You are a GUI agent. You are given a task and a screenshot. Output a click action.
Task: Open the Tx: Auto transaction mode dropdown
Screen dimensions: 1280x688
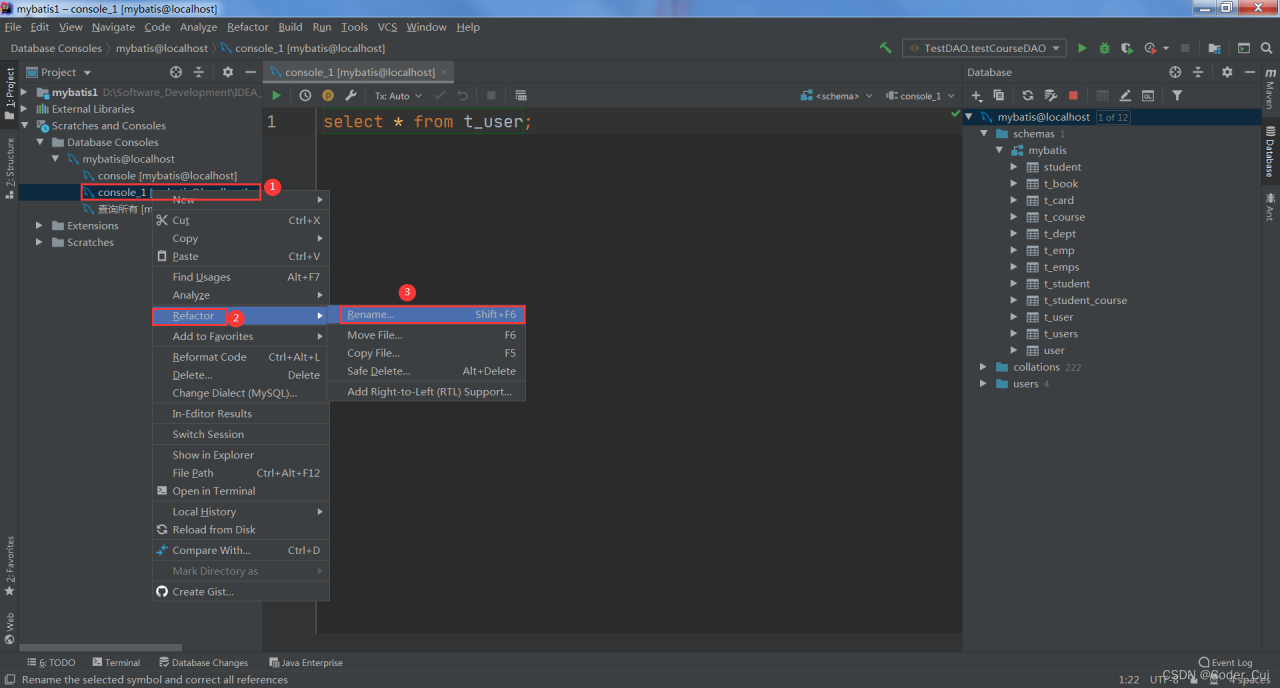(x=398, y=96)
